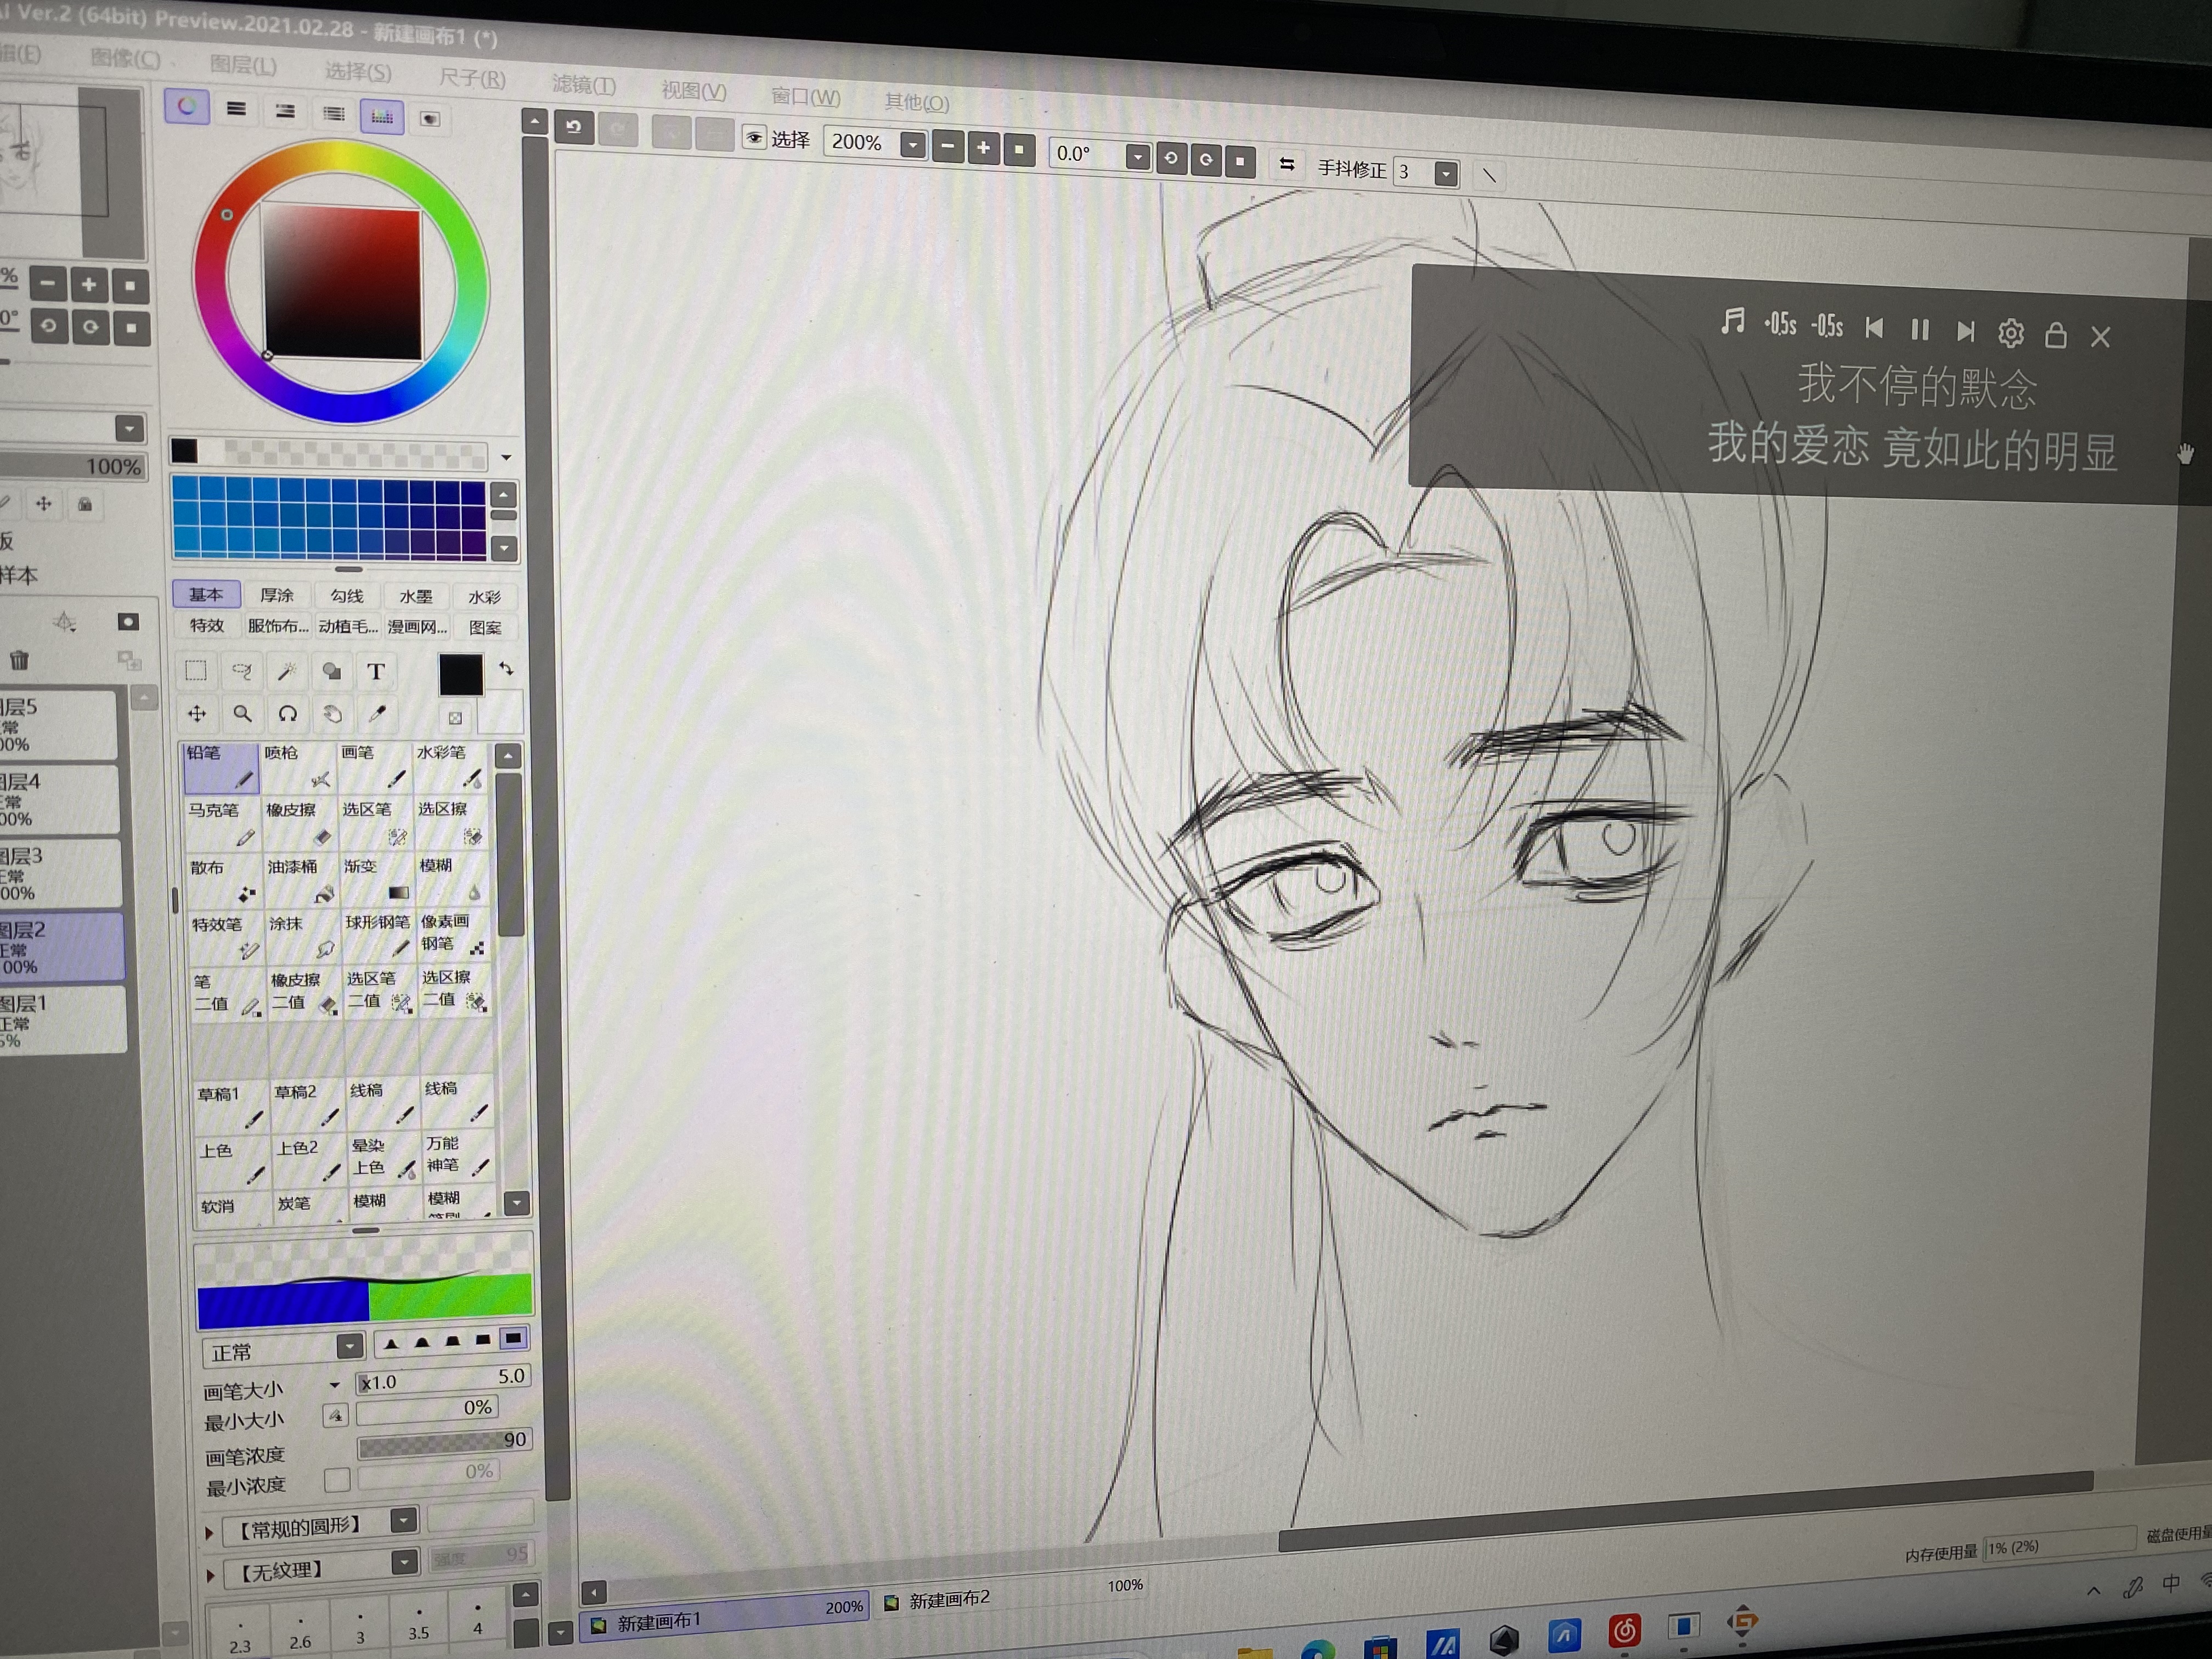Open the 200% zoom dropdown
2212x1659 pixels.
pos(912,144)
